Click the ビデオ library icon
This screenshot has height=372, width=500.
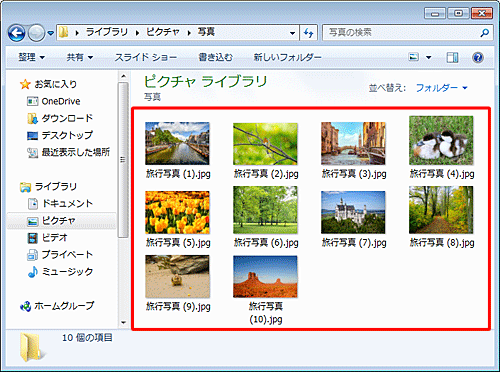[33, 238]
